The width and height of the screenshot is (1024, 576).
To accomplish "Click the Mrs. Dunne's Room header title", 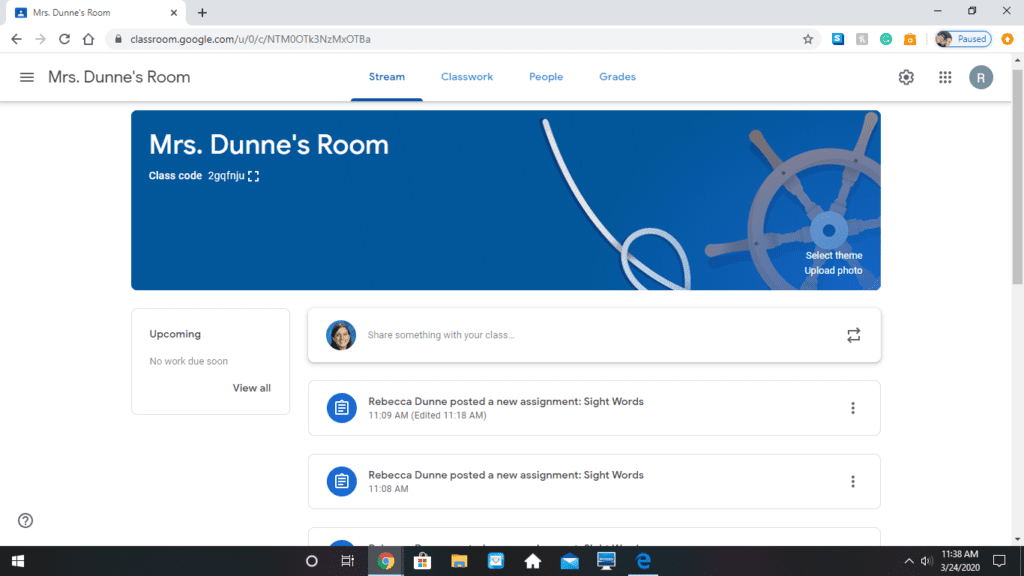I will coord(119,77).
